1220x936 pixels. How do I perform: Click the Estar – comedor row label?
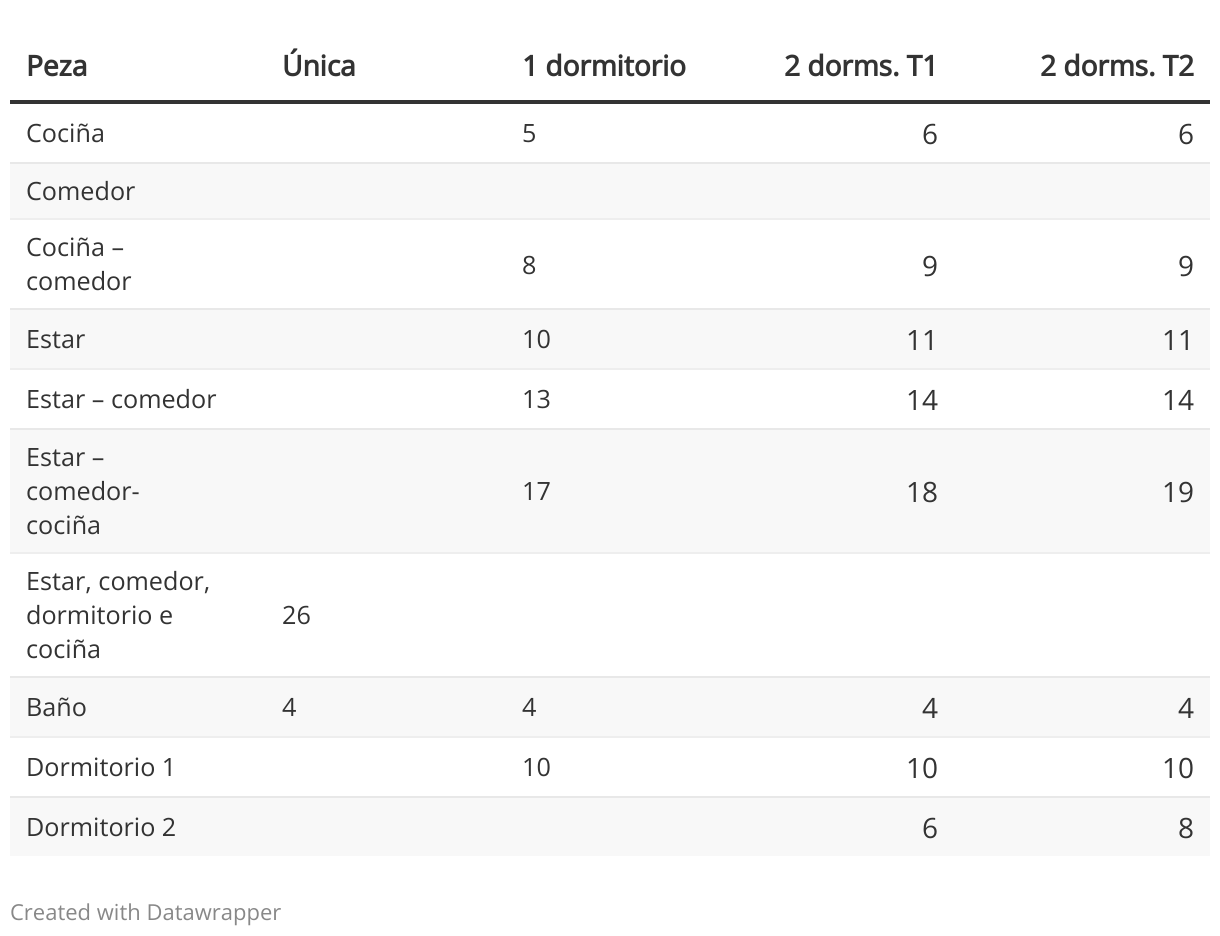[121, 399]
